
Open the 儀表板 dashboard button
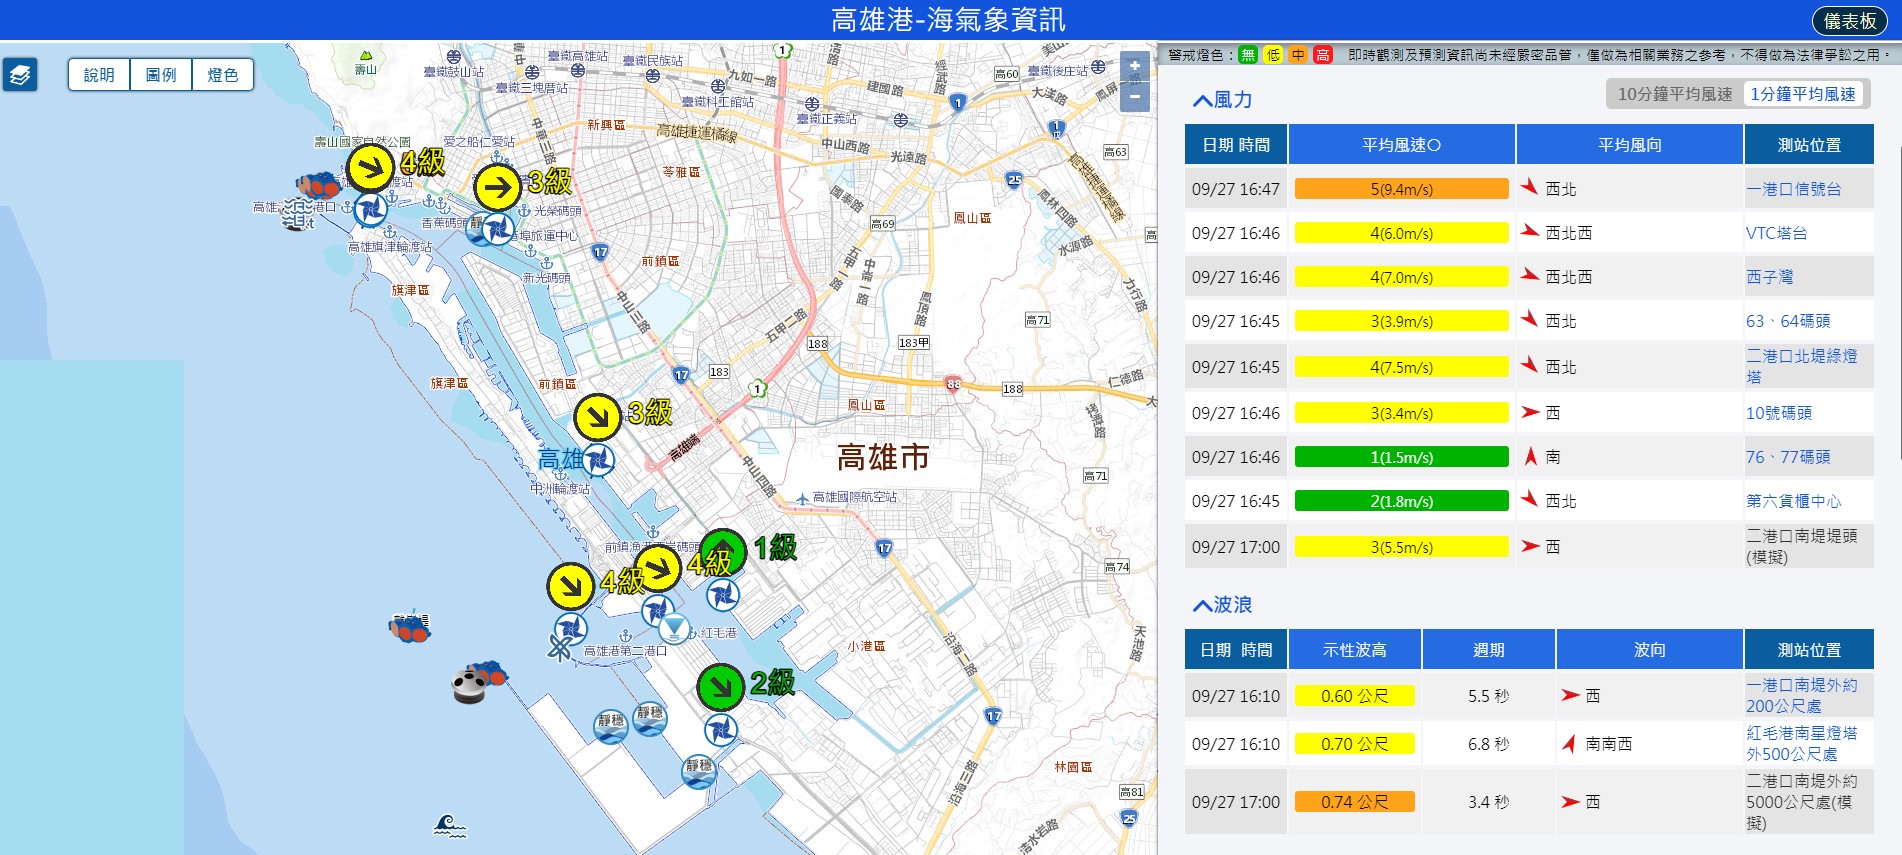(x=1850, y=21)
